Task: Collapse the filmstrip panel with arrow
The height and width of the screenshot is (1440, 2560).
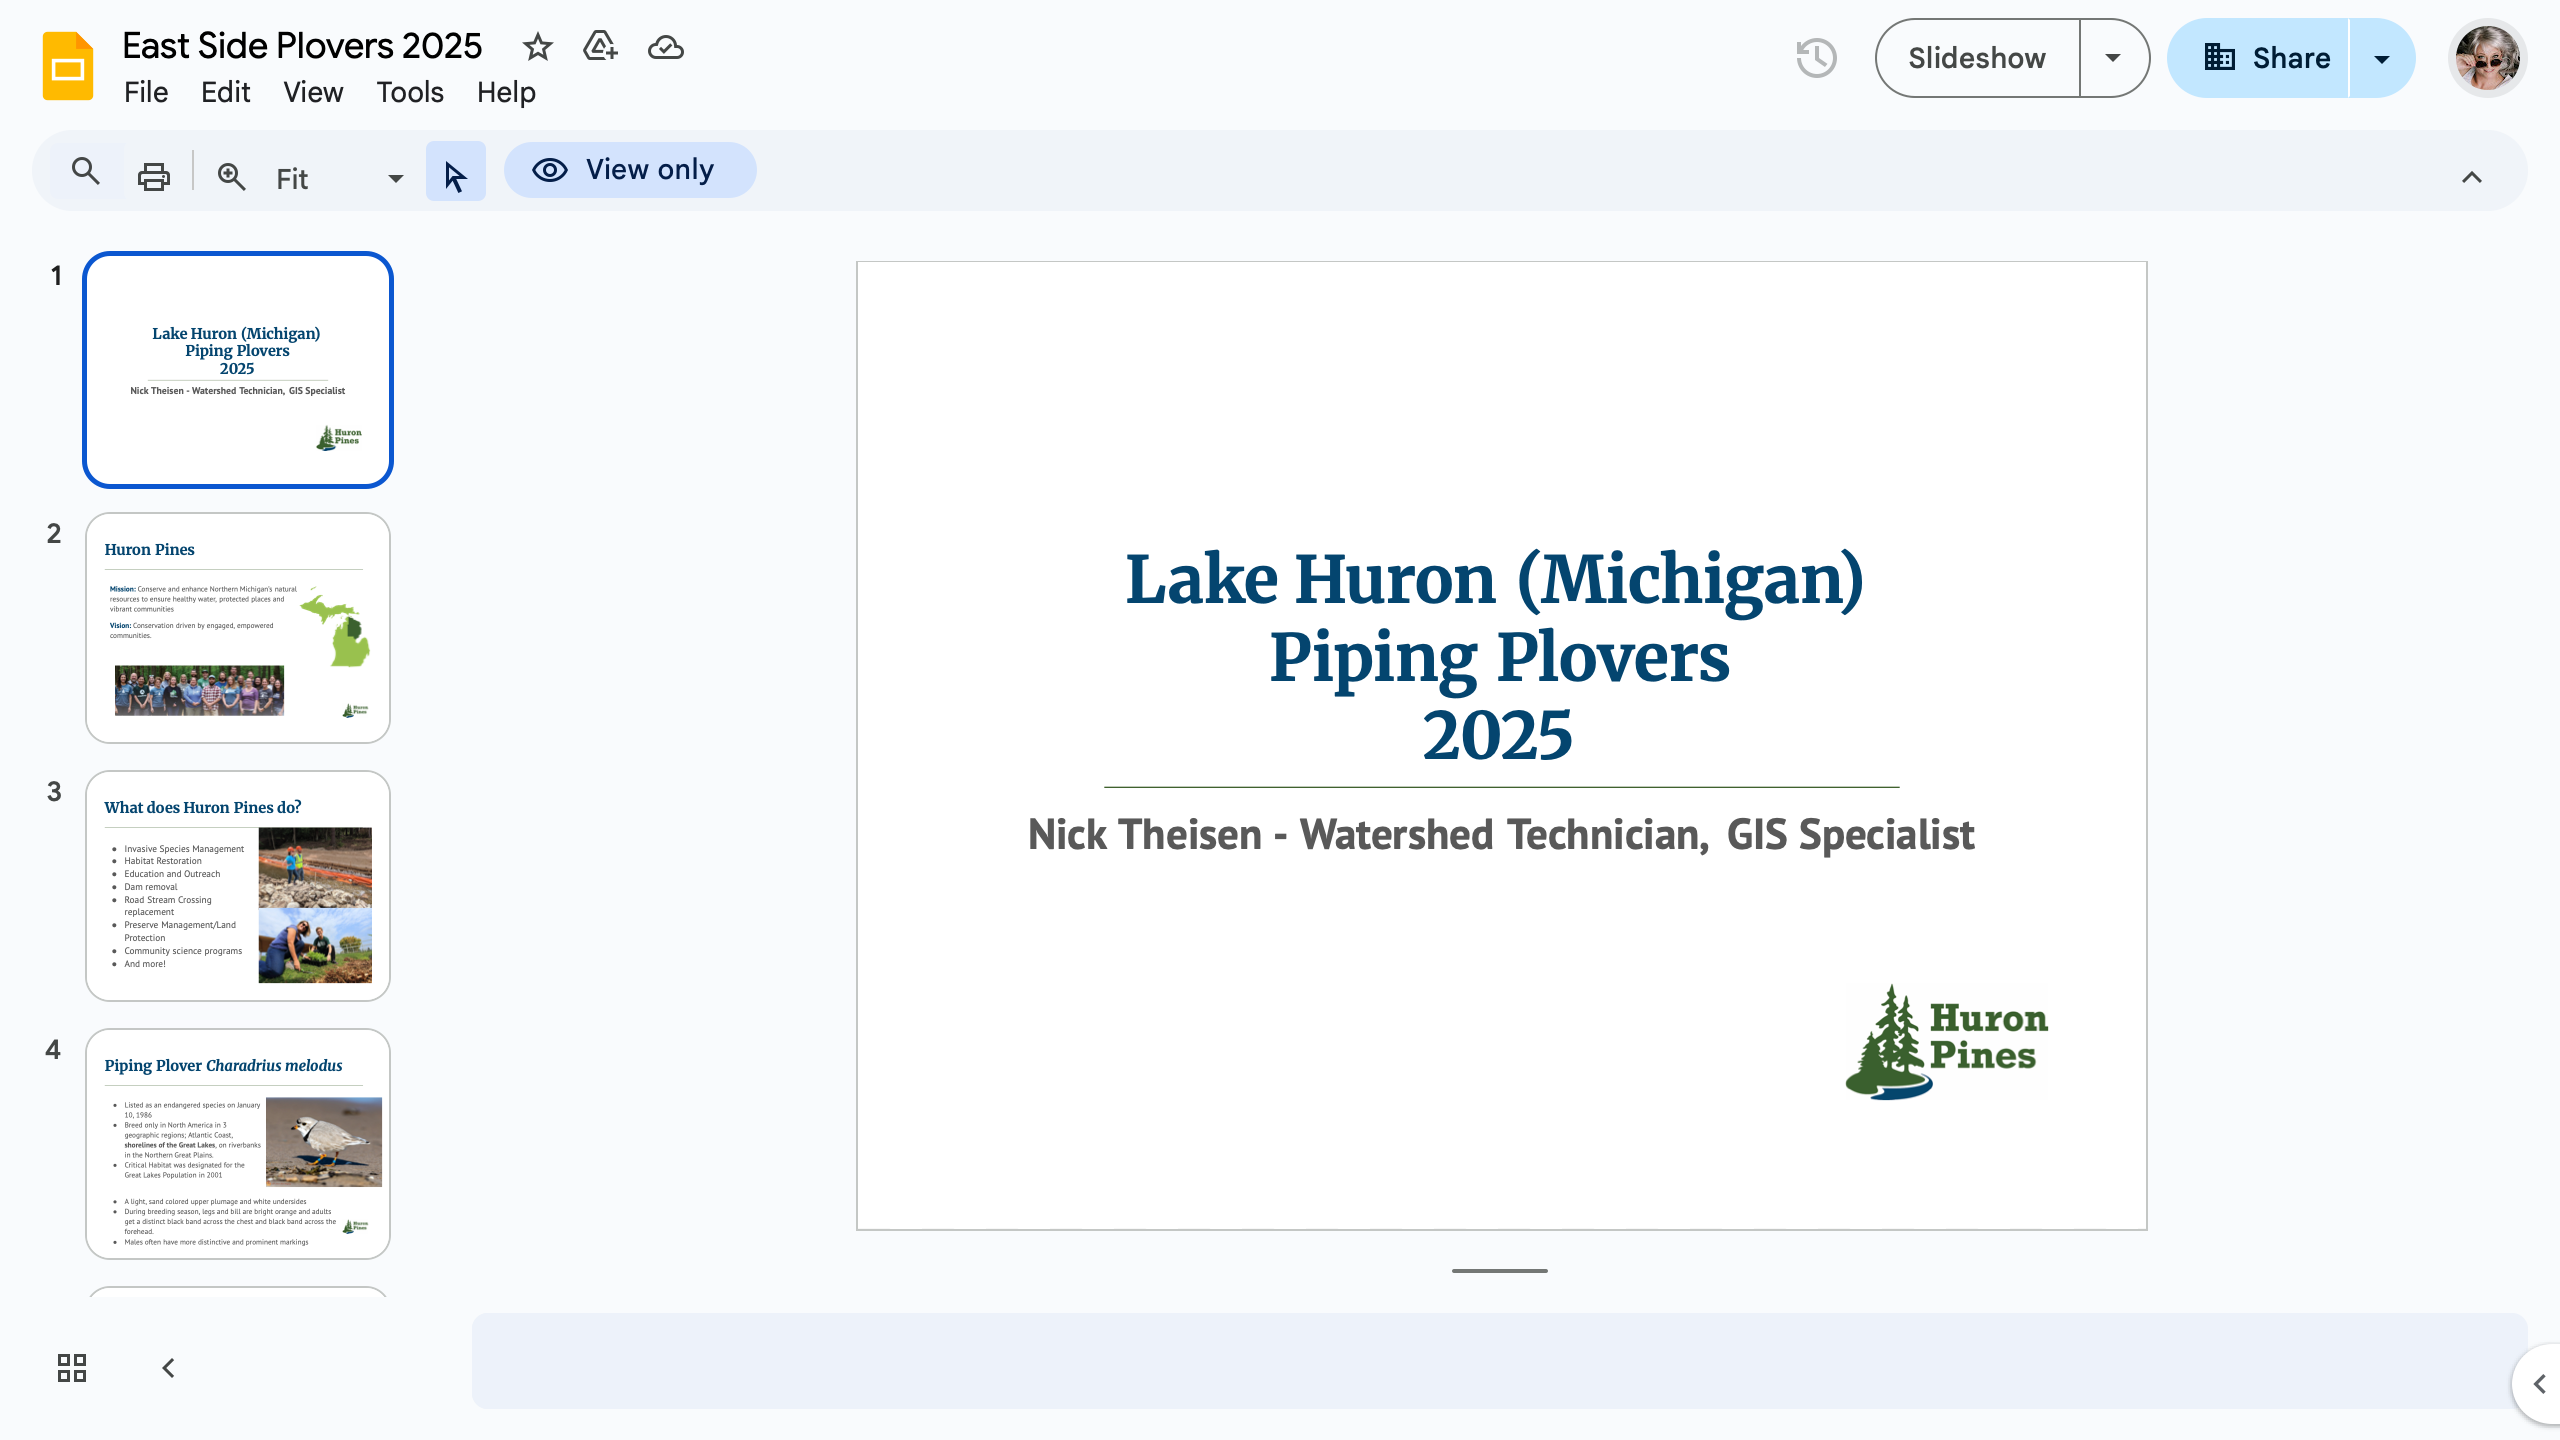Action: coord(168,1367)
